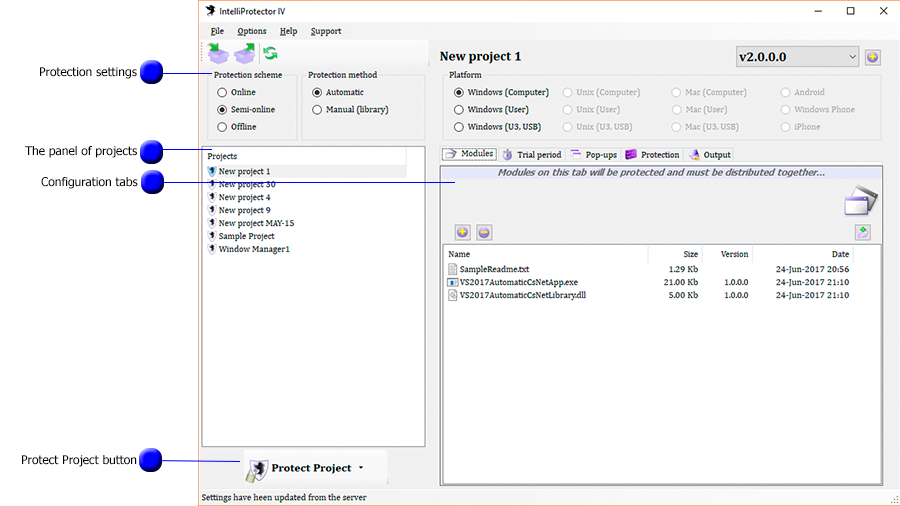Open the File menu
The height and width of the screenshot is (506, 900).
coord(217,31)
